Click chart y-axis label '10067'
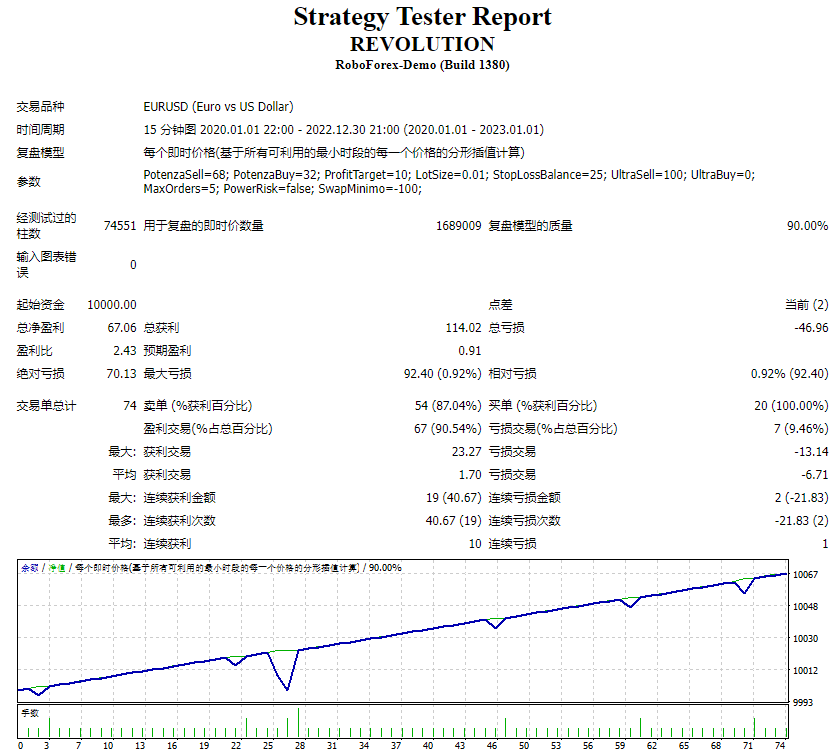837x753 pixels. 806,575
